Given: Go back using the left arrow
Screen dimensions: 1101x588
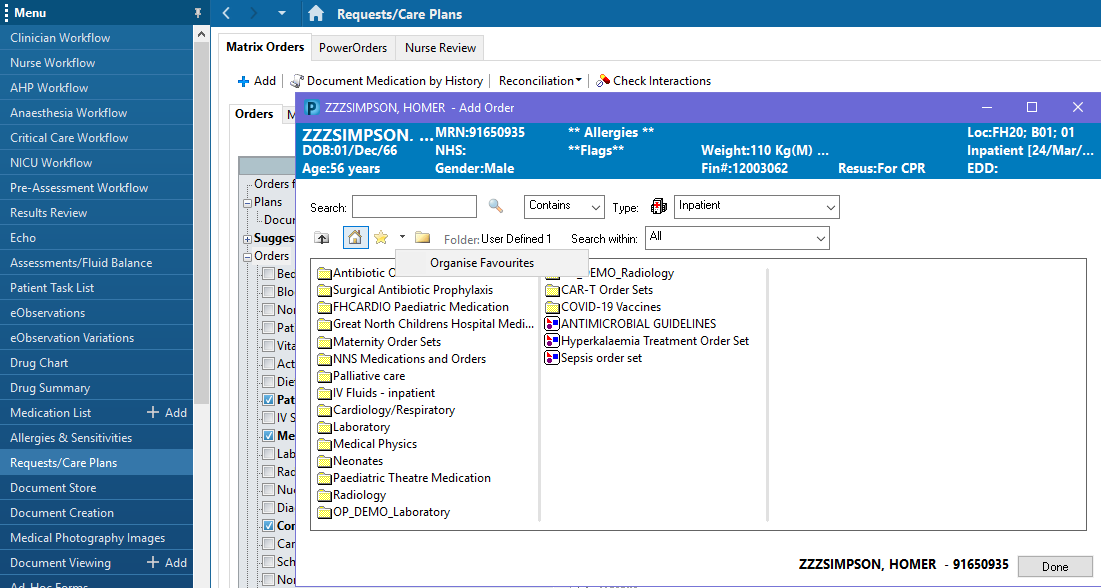Looking at the screenshot, I should click(x=226, y=13).
